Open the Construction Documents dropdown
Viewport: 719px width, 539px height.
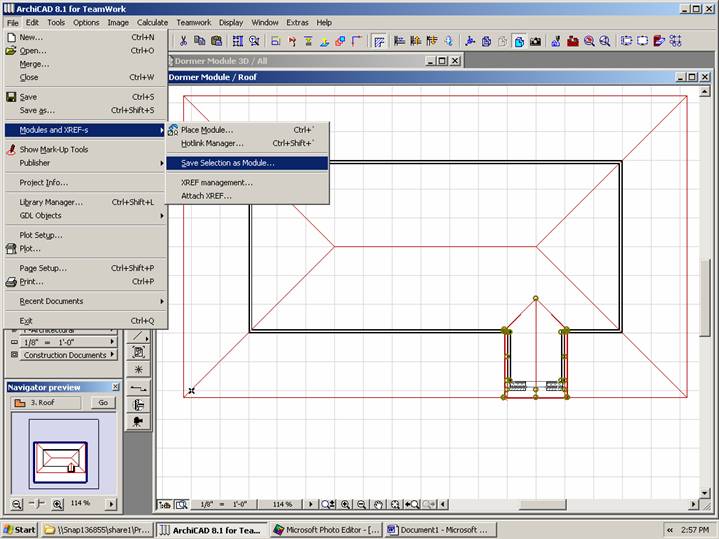coord(68,355)
